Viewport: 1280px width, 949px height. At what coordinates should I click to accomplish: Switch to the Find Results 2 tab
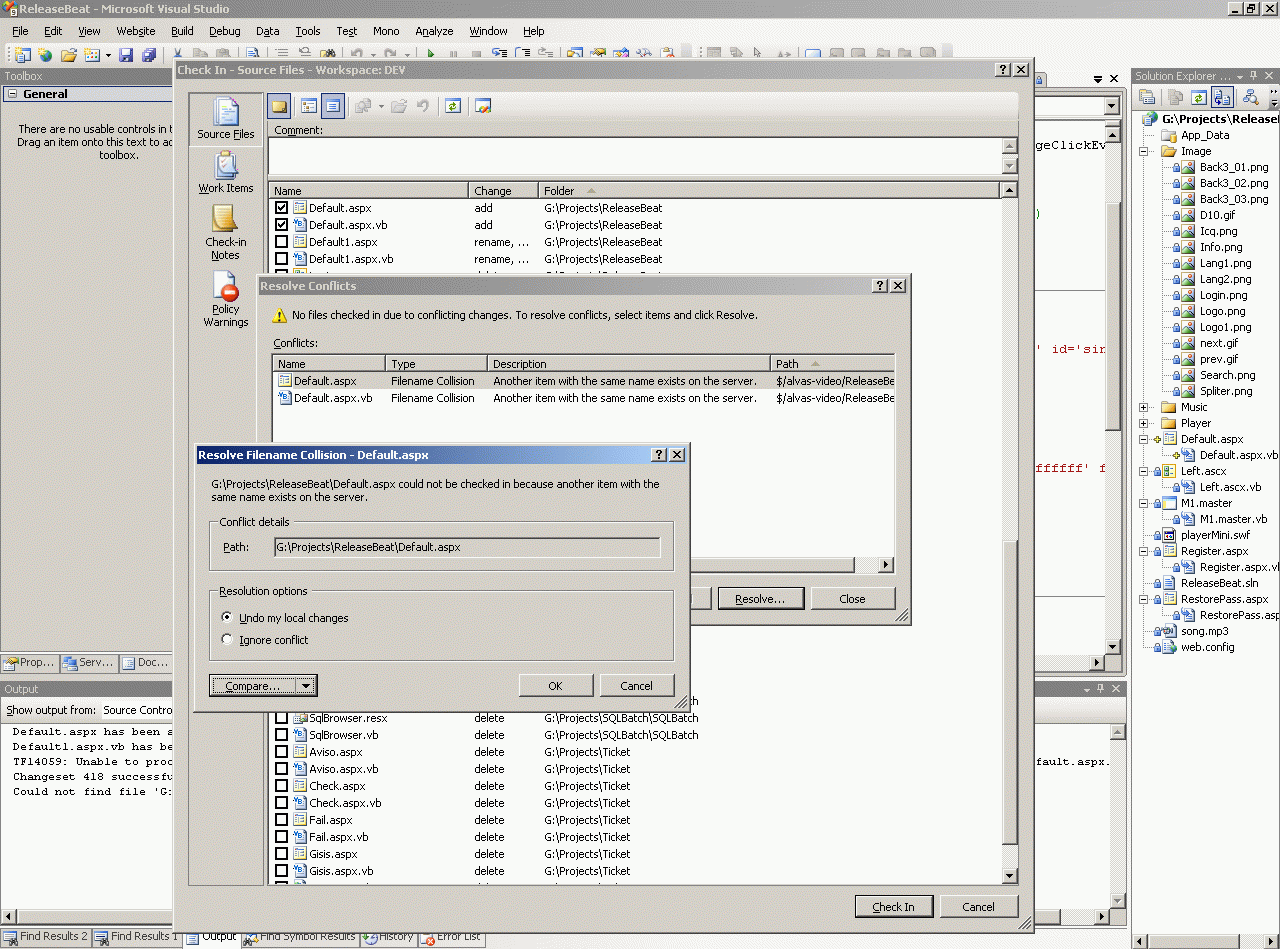(x=46, y=937)
